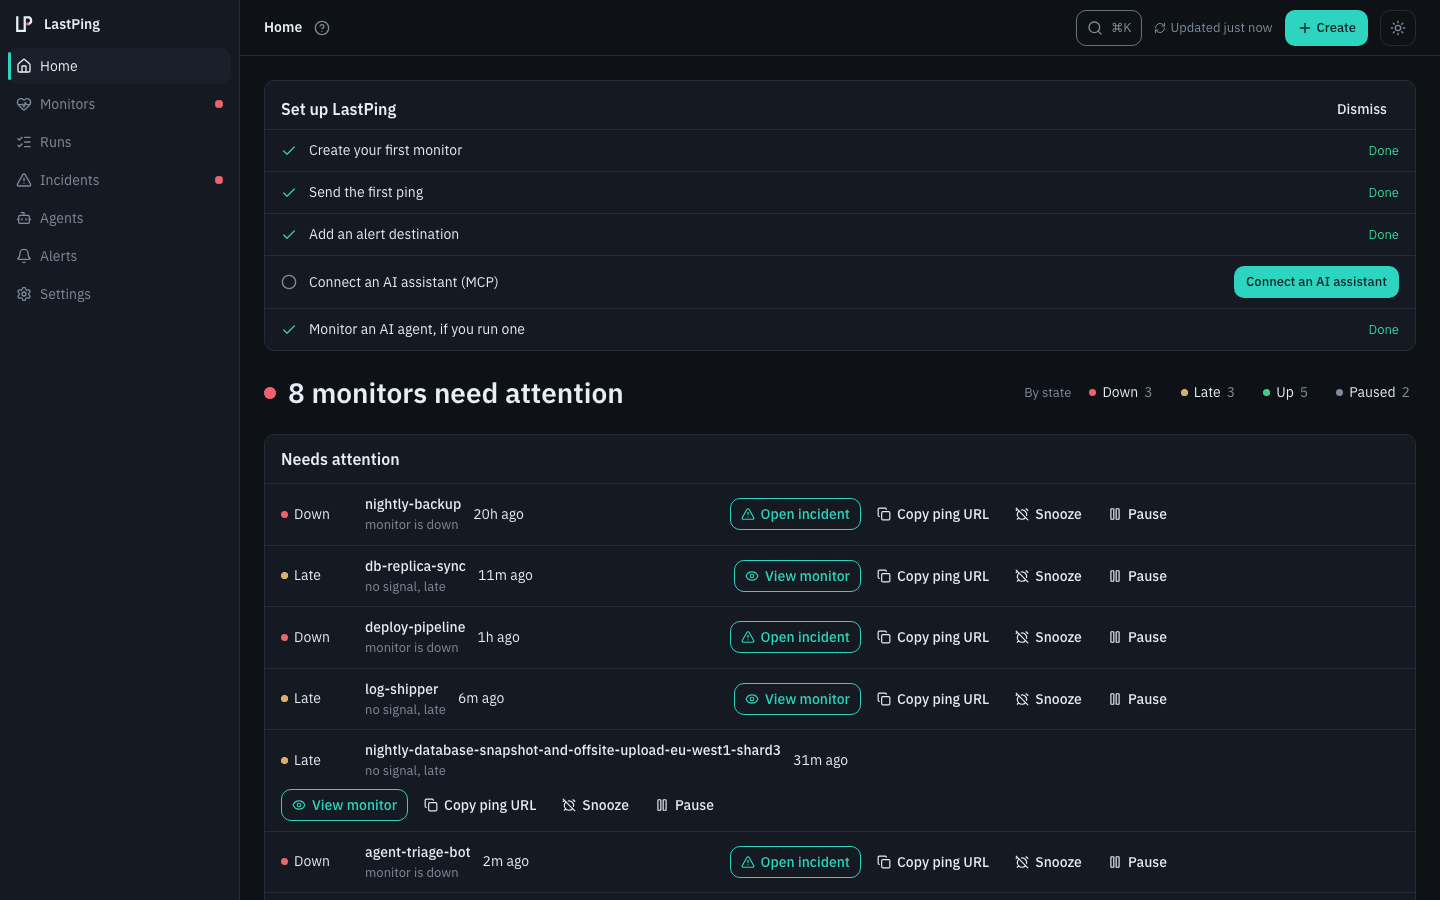Open incident for deploy-pipeline
The image size is (1440, 900).
(x=795, y=637)
